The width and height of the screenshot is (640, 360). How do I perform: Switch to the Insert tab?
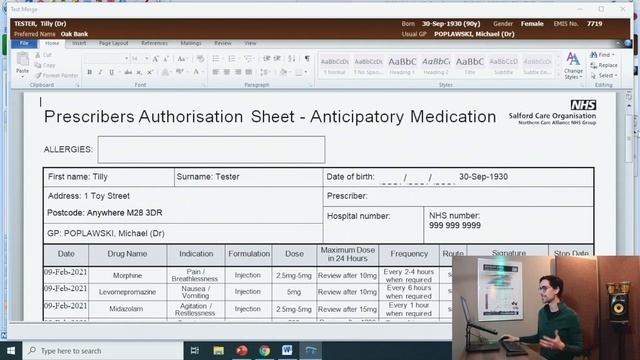[x=79, y=43]
